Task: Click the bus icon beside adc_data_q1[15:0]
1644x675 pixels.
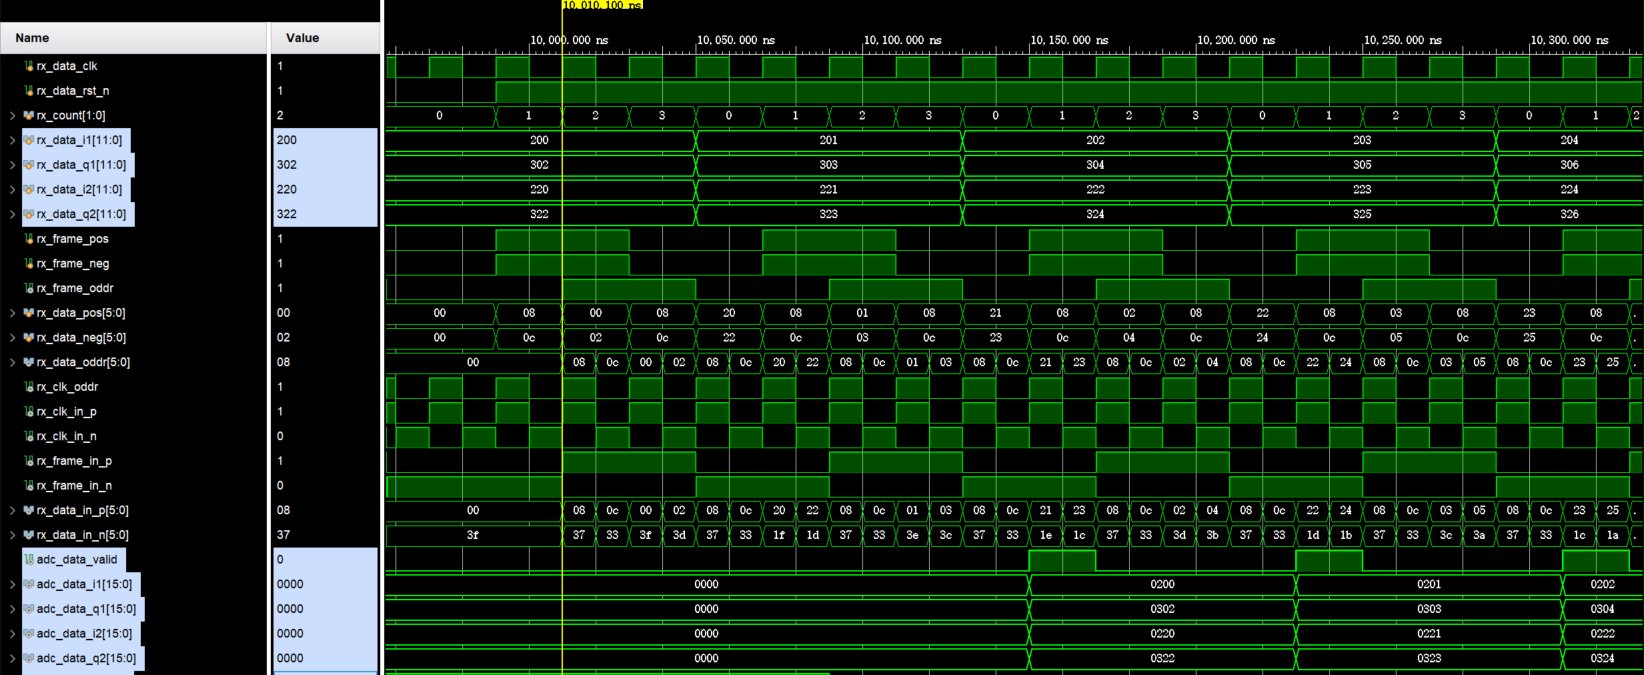Action: [29, 609]
